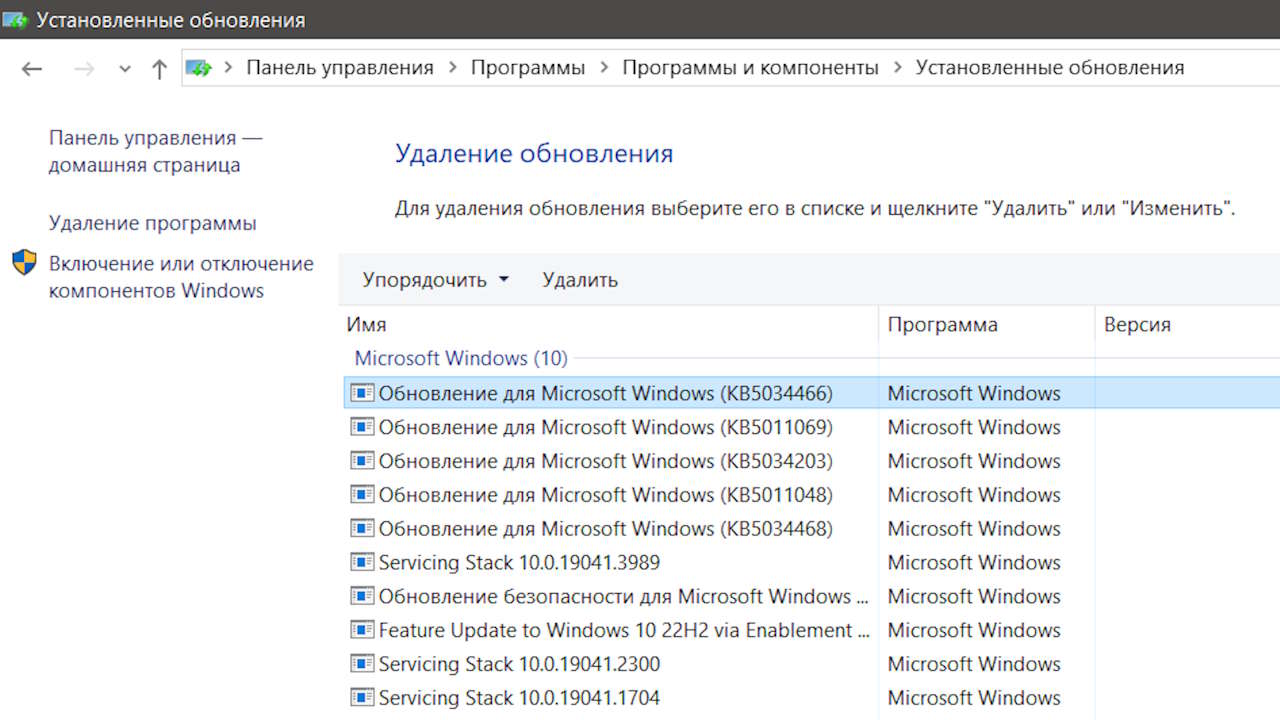Open the Удаление программы link
The image size is (1280, 720).
click(153, 223)
